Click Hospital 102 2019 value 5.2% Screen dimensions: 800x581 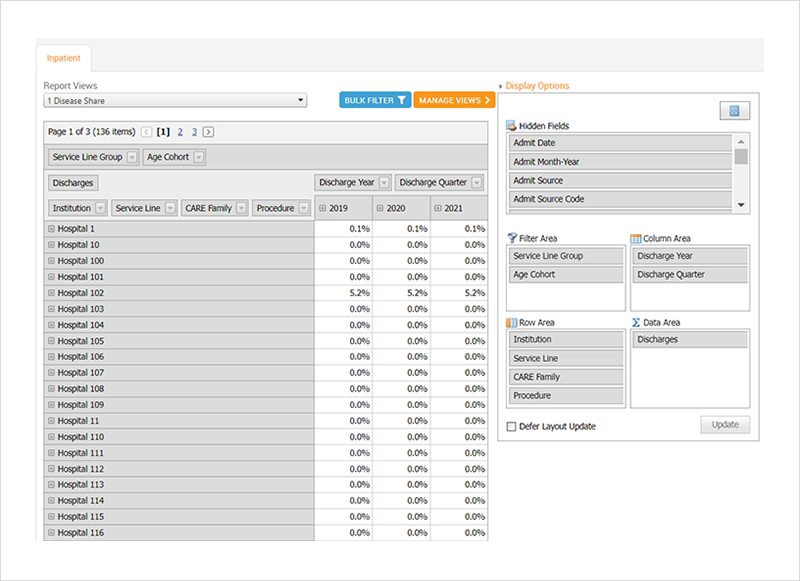[x=359, y=293]
